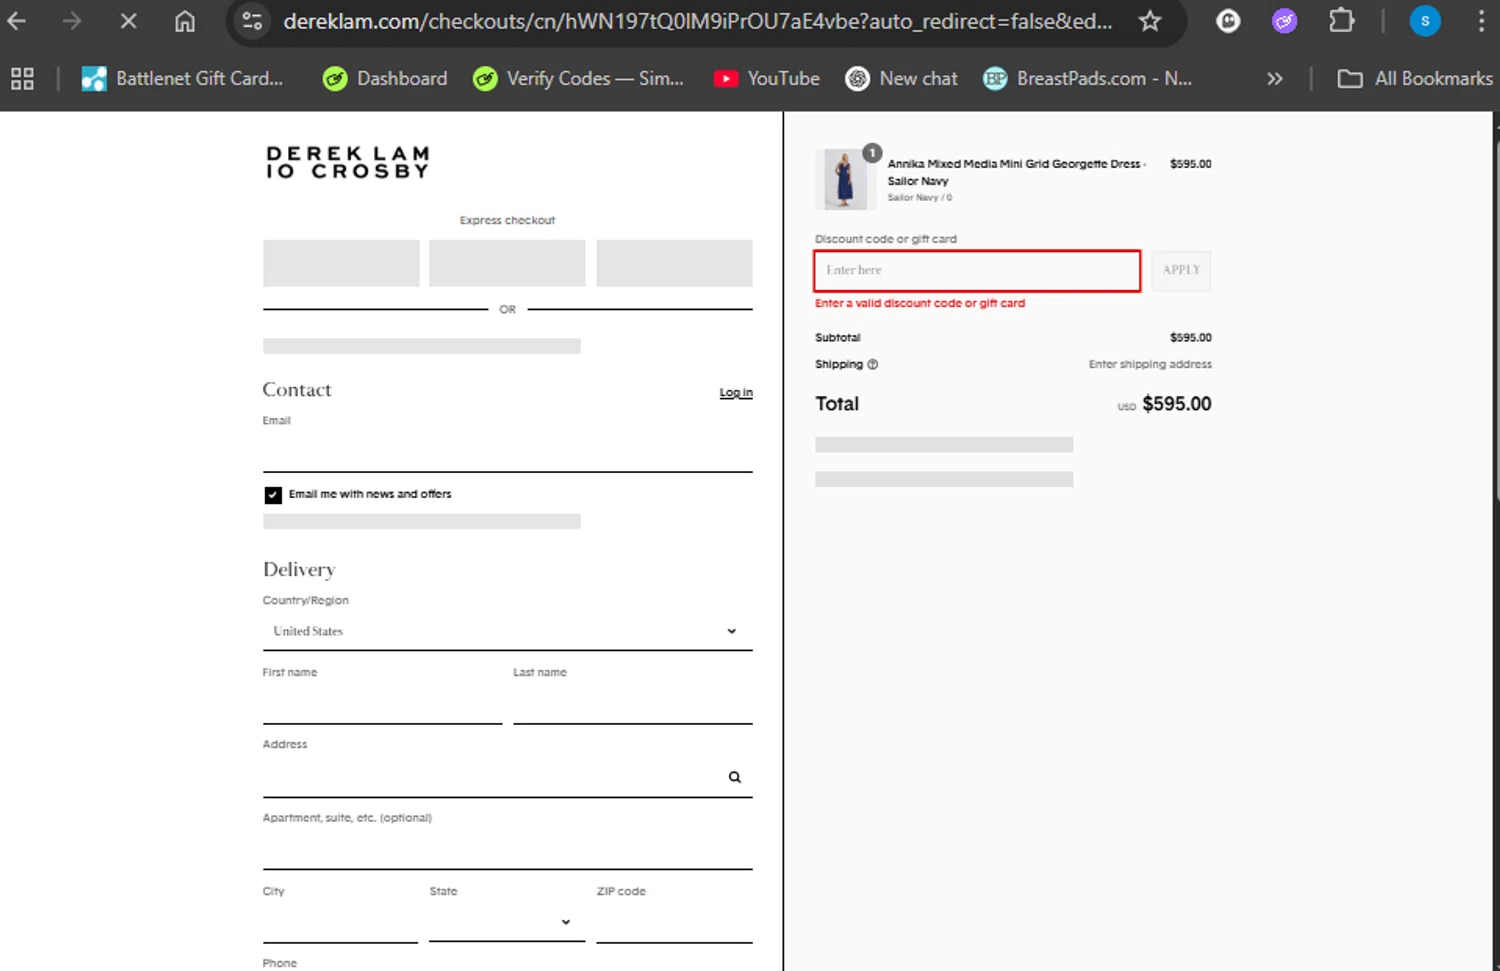
Task: Click the Subtotal label
Action: pos(838,338)
